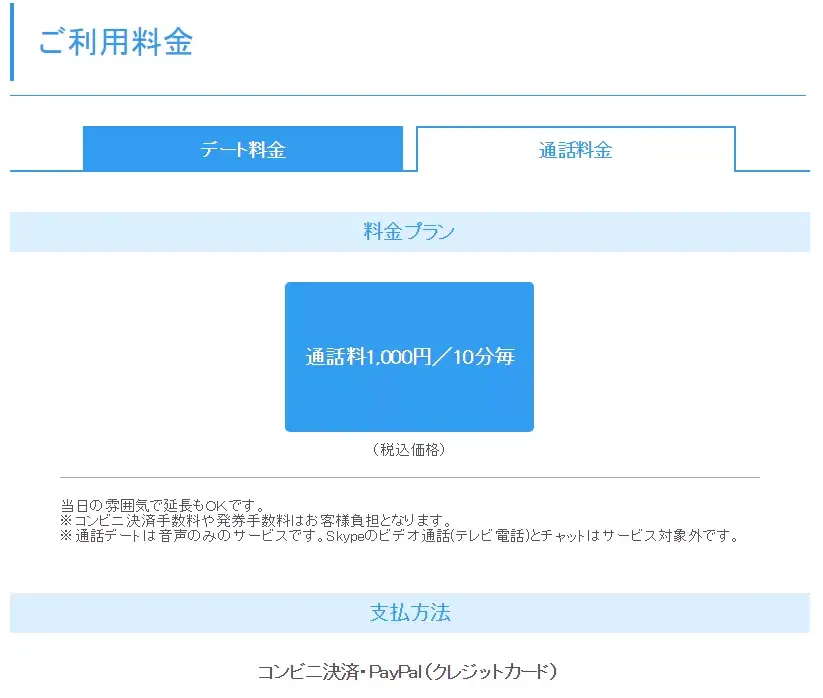Click the コンビニ決済・PayPal（クレジットカード） text

[408, 671]
